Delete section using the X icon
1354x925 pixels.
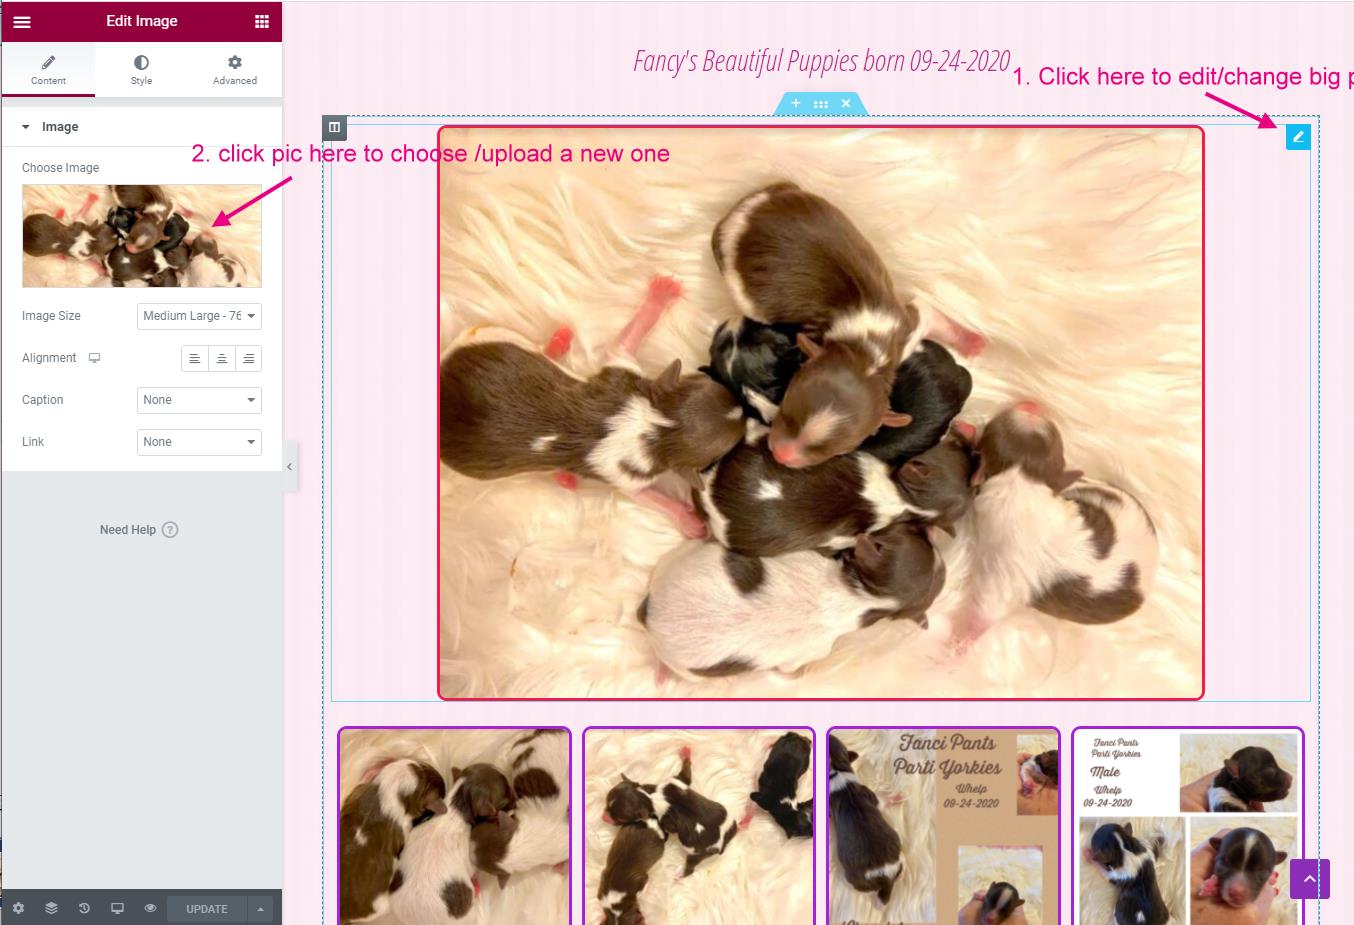(846, 103)
